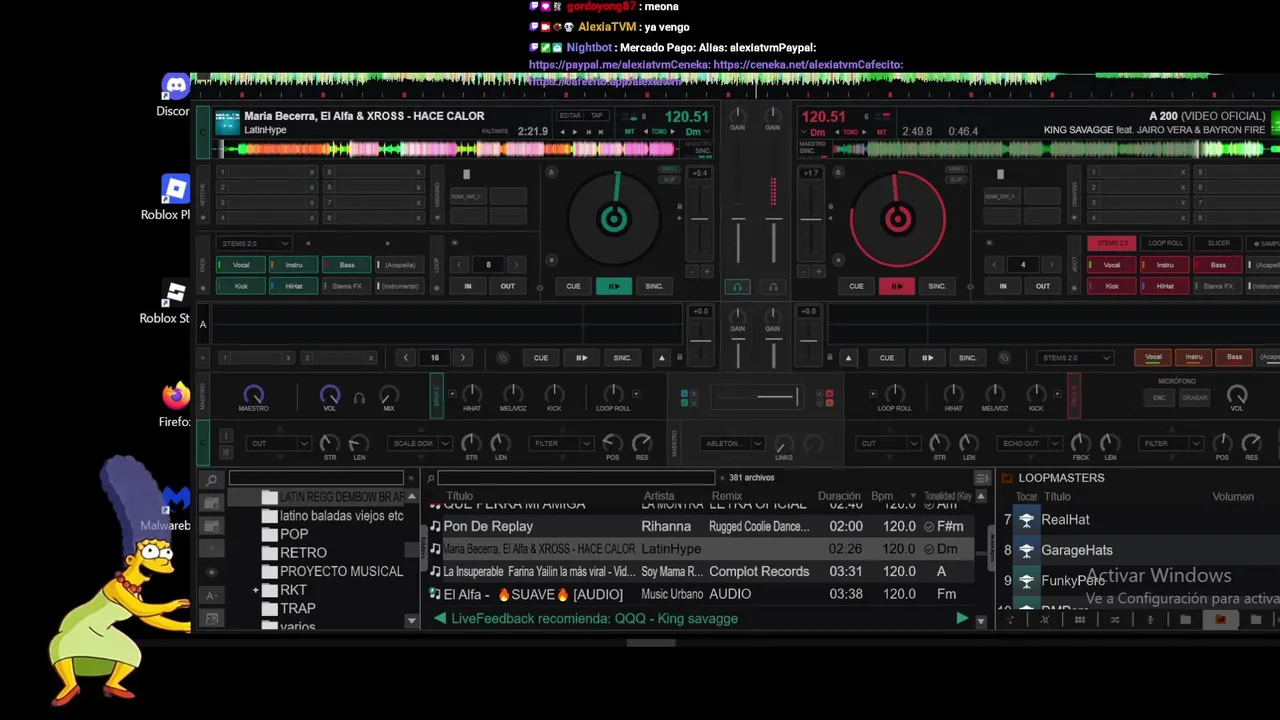Click the song search input field

pyautogui.click(x=577, y=478)
